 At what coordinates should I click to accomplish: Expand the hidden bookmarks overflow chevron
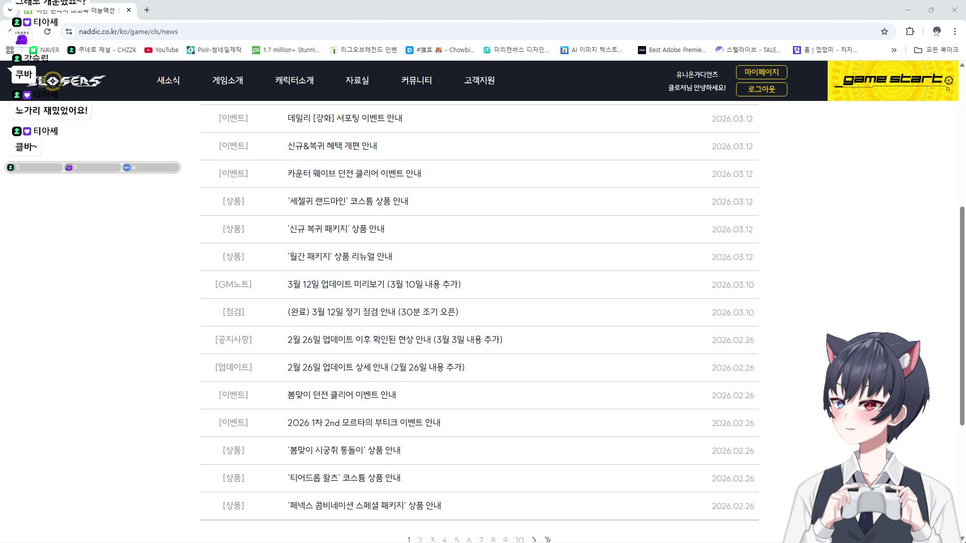point(894,49)
